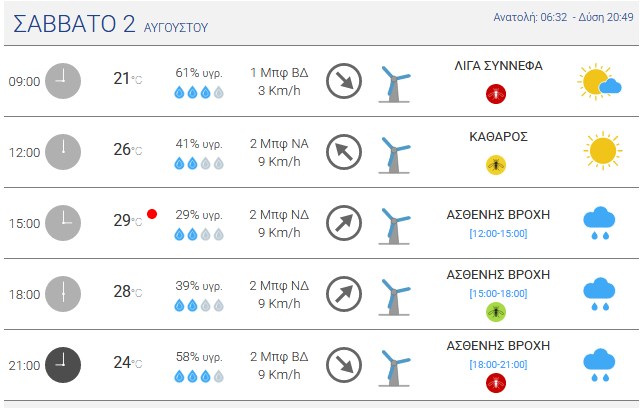Image resolution: width=641 pixels, height=408 pixels.
Task: Click the sun and cloud icon at 09:00
Action: click(x=599, y=81)
